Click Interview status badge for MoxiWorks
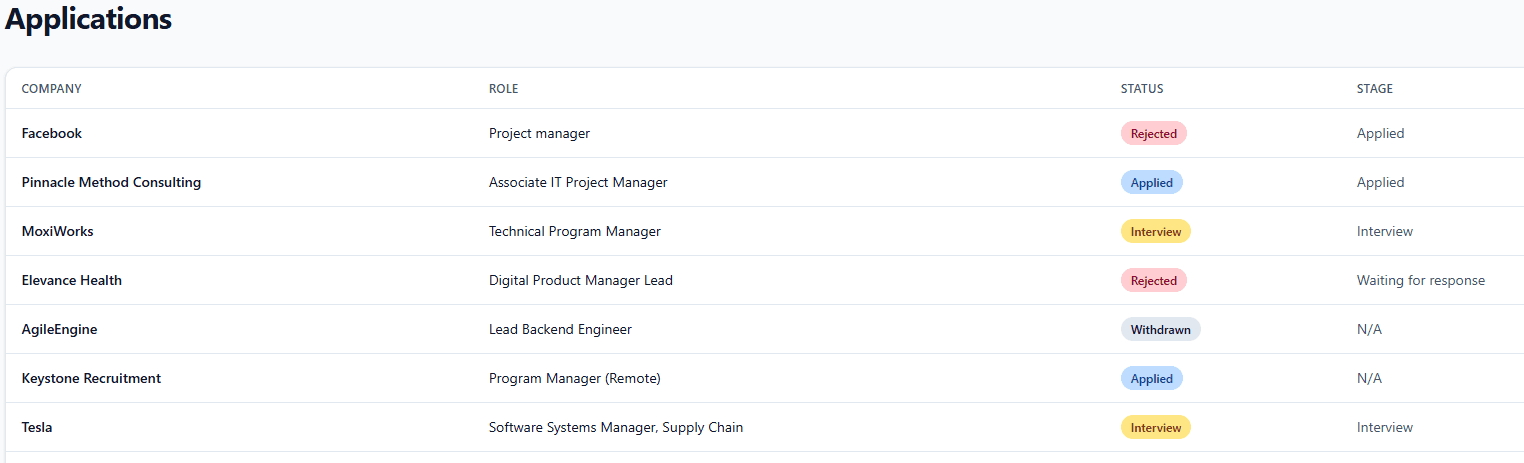This screenshot has height=463, width=1524. pyautogui.click(x=1156, y=231)
